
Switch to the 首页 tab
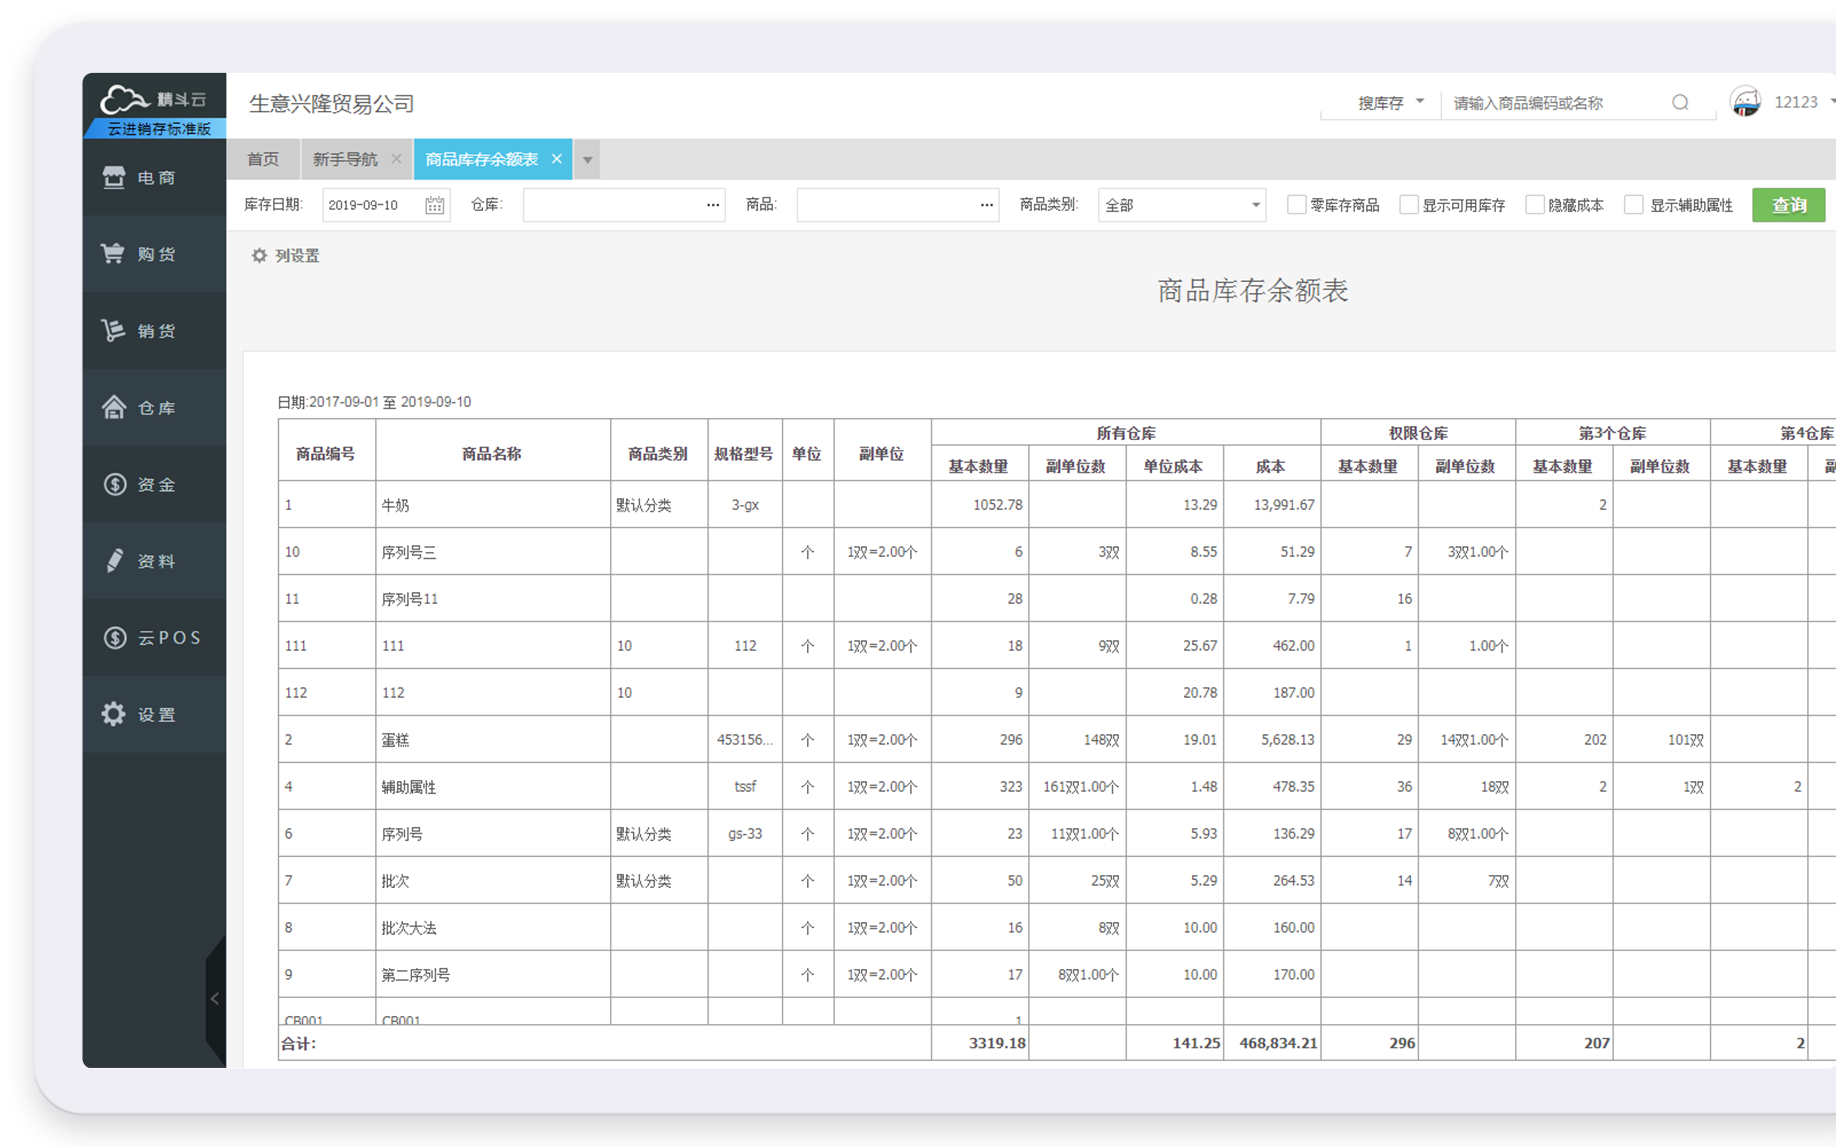click(x=263, y=160)
